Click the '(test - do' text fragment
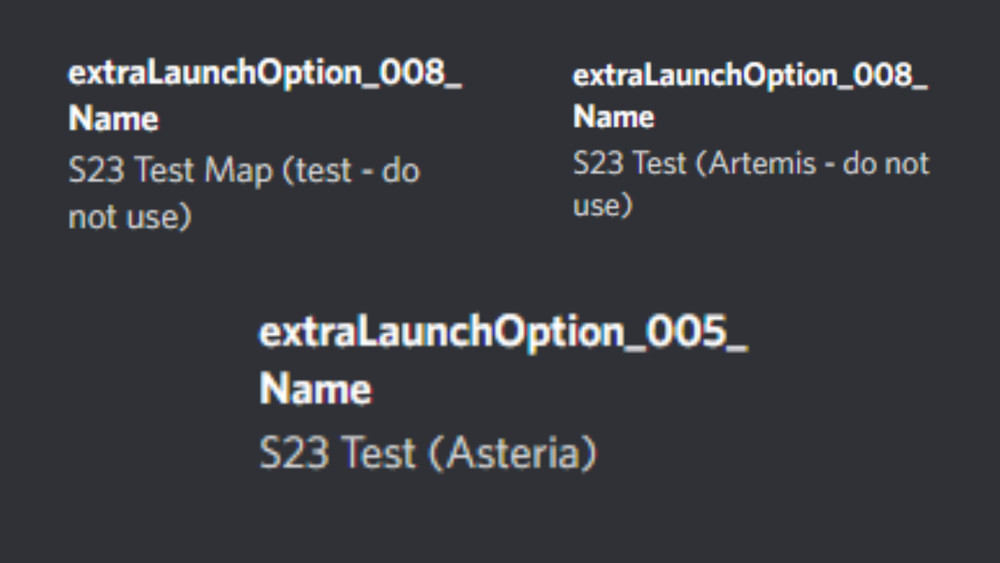Viewport: 1000px width, 563px height. [x=351, y=171]
